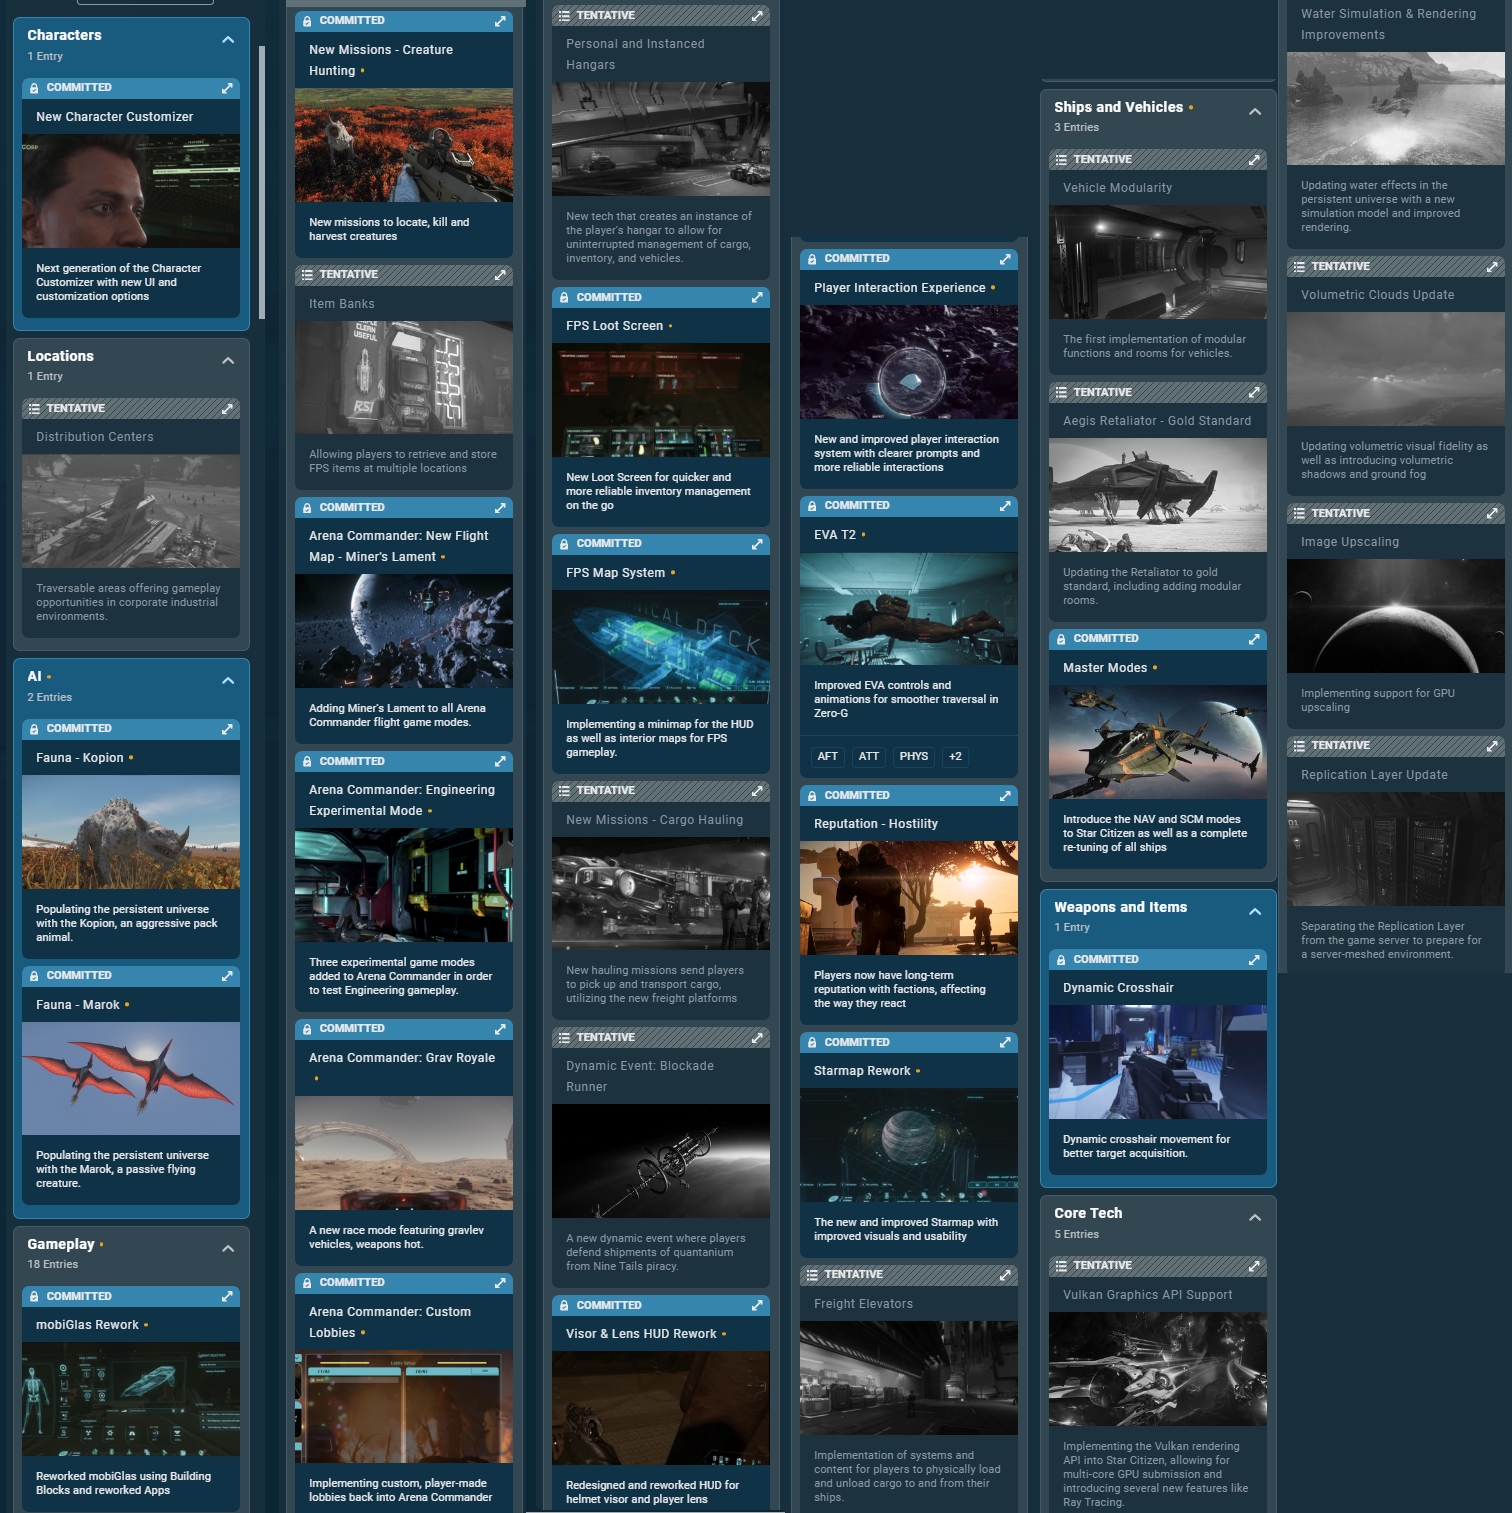The image size is (1512, 1513).
Task: Expand the Fauna - Kopion card
Action: pyautogui.click(x=227, y=729)
